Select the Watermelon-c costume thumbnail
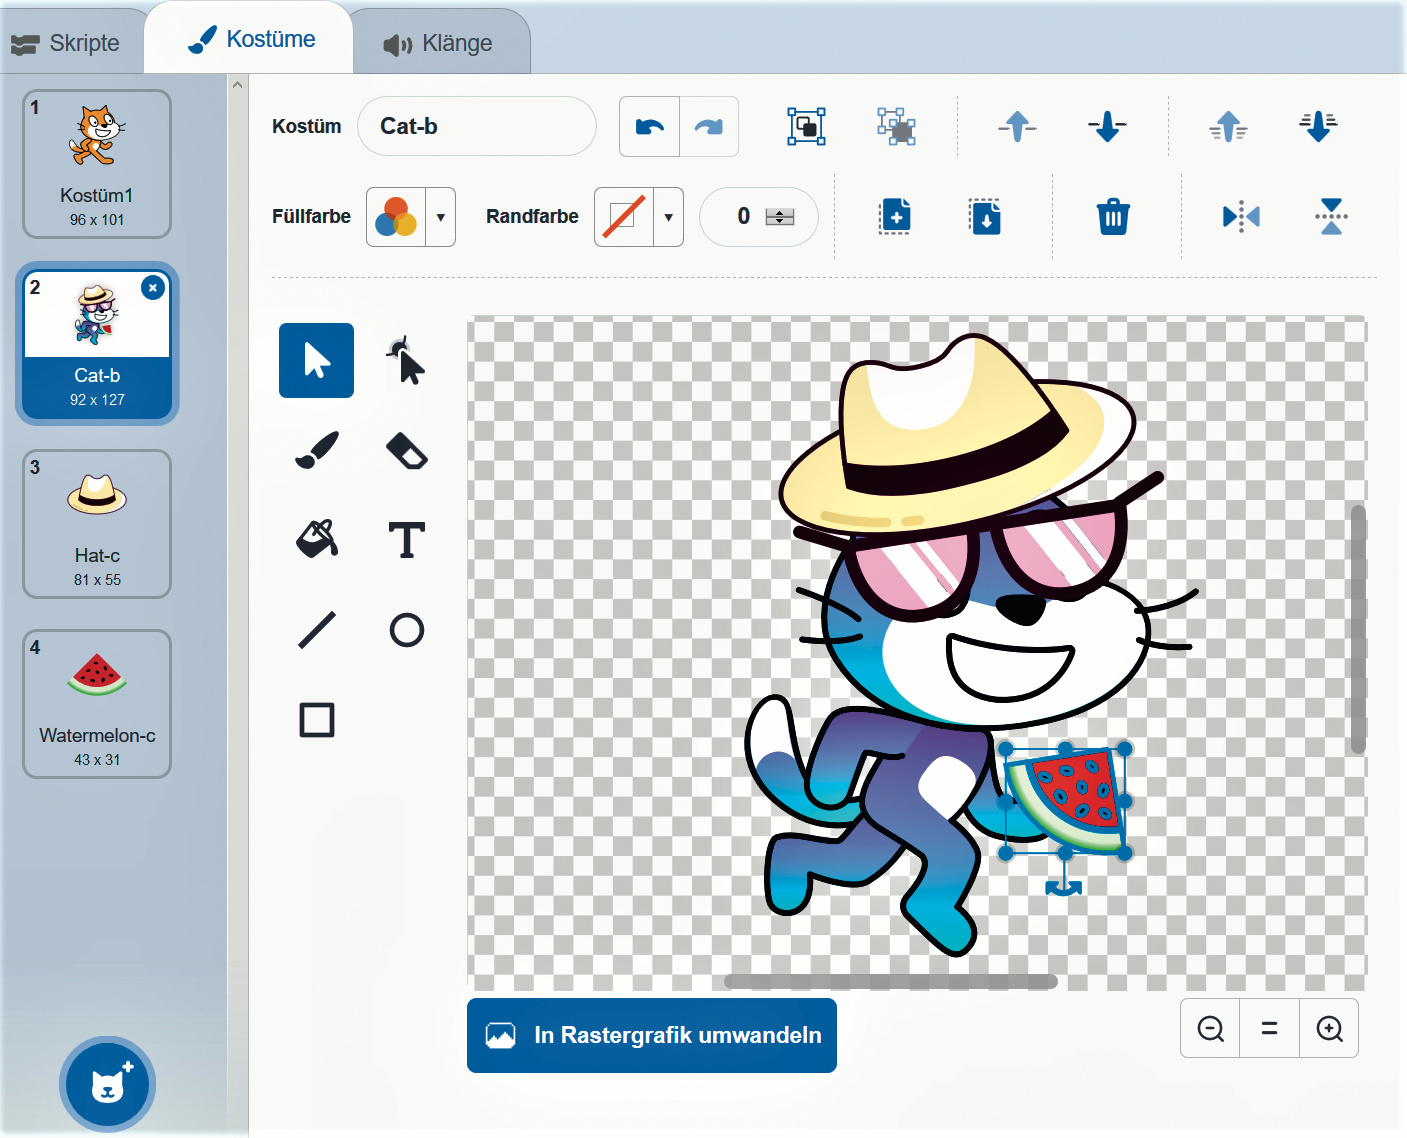The image size is (1407, 1138). (97, 703)
